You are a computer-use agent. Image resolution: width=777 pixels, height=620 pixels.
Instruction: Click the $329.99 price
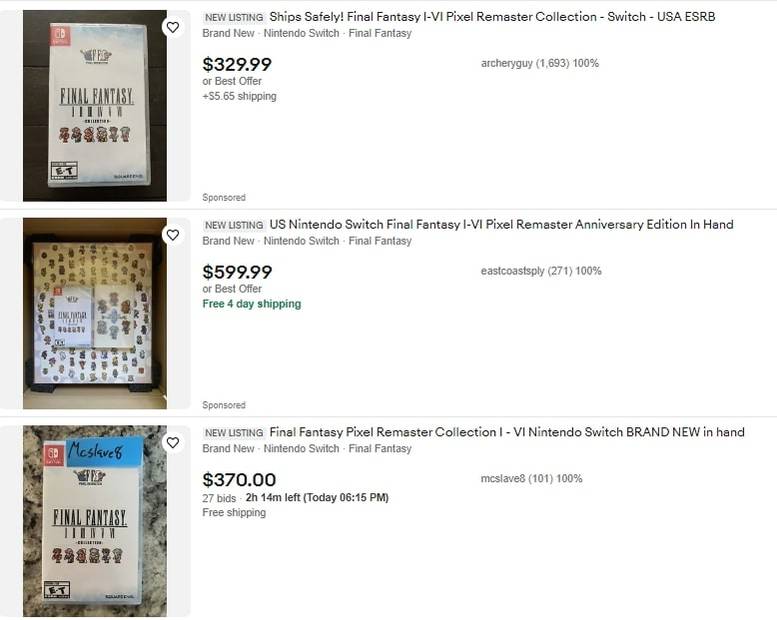tap(237, 64)
